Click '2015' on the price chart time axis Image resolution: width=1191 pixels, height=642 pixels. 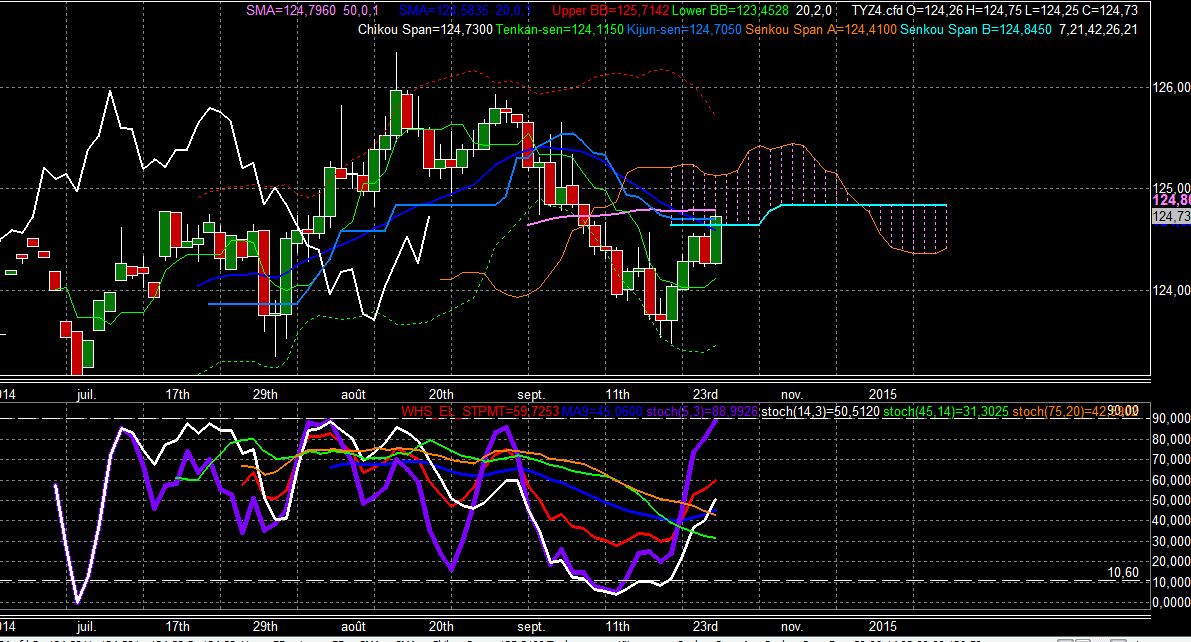(x=883, y=394)
